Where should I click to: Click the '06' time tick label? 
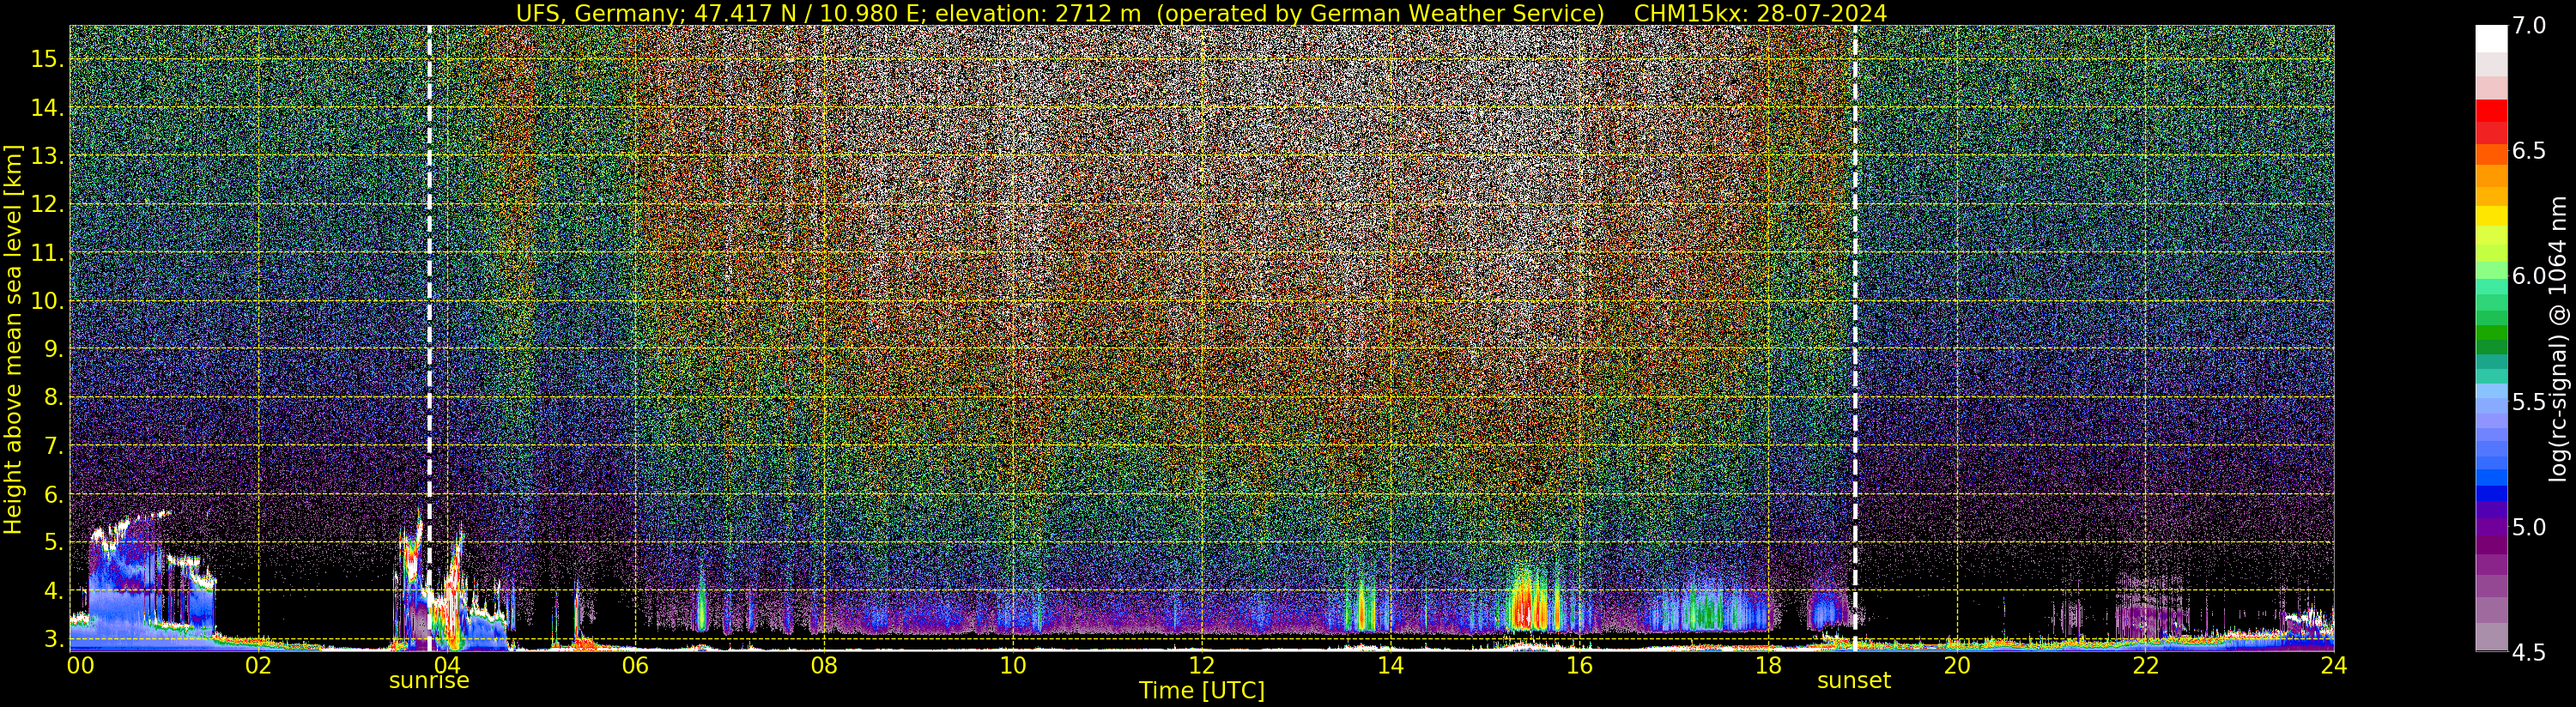pos(635,665)
